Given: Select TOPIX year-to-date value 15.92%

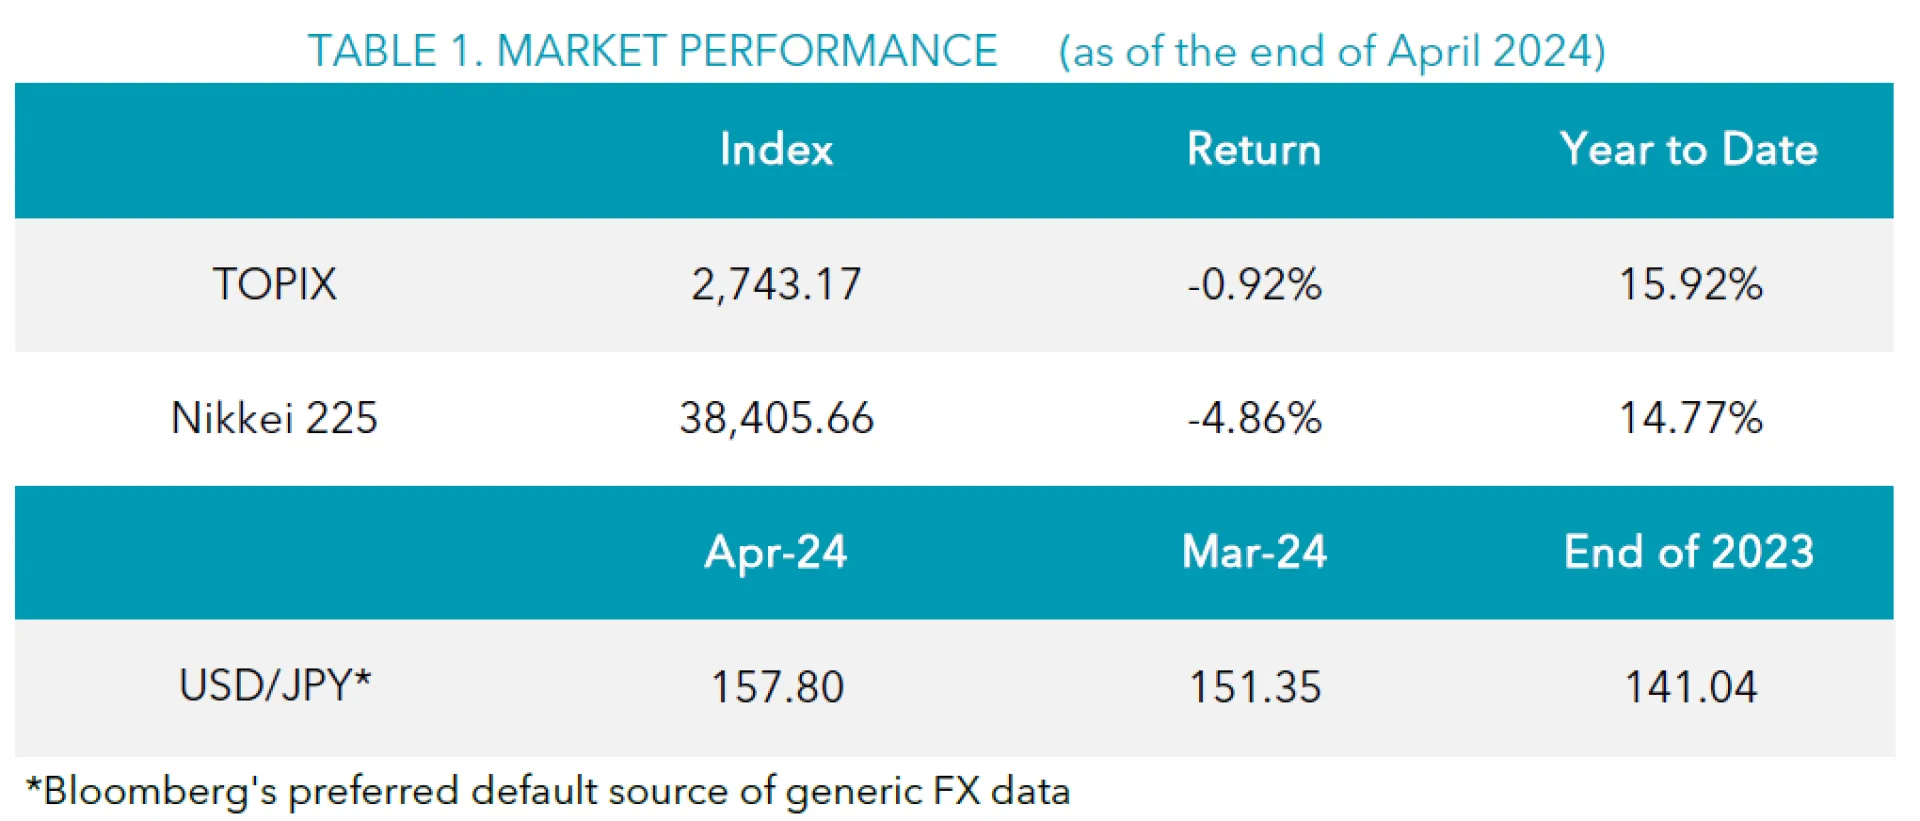Looking at the screenshot, I should click(1690, 285).
